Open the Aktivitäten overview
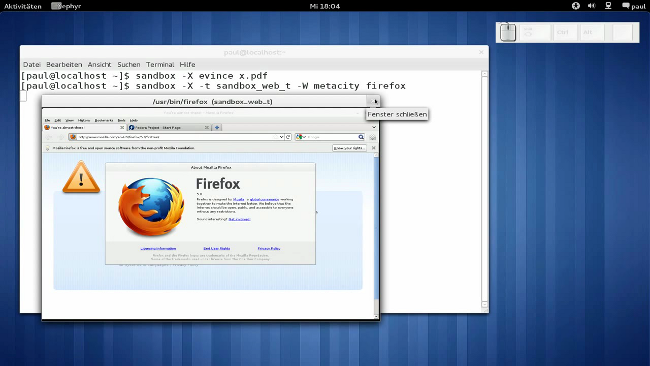 pos(23,6)
